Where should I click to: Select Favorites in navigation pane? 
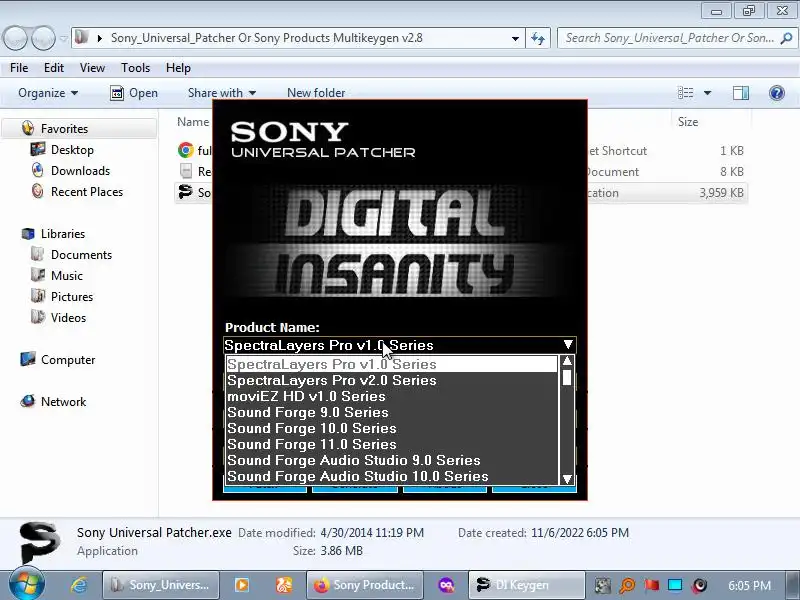coord(64,129)
